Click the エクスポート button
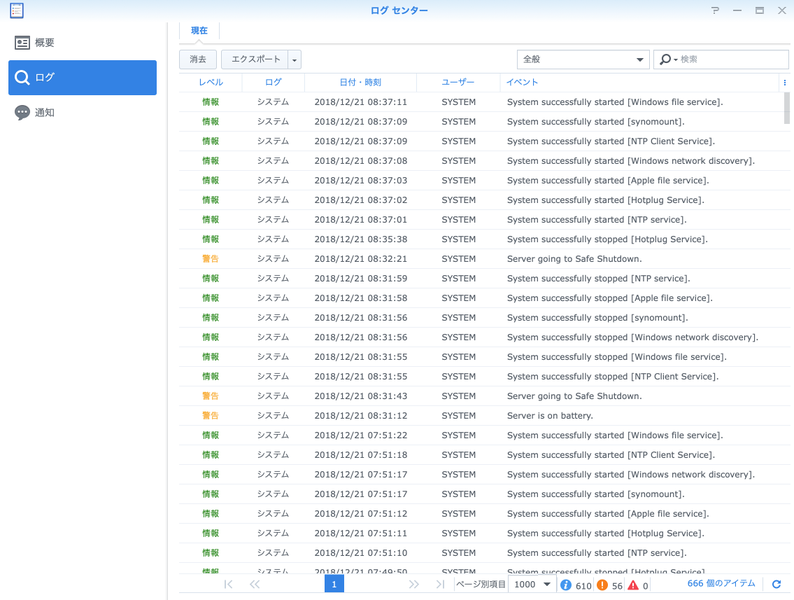The height and width of the screenshot is (600, 794). pos(255,60)
